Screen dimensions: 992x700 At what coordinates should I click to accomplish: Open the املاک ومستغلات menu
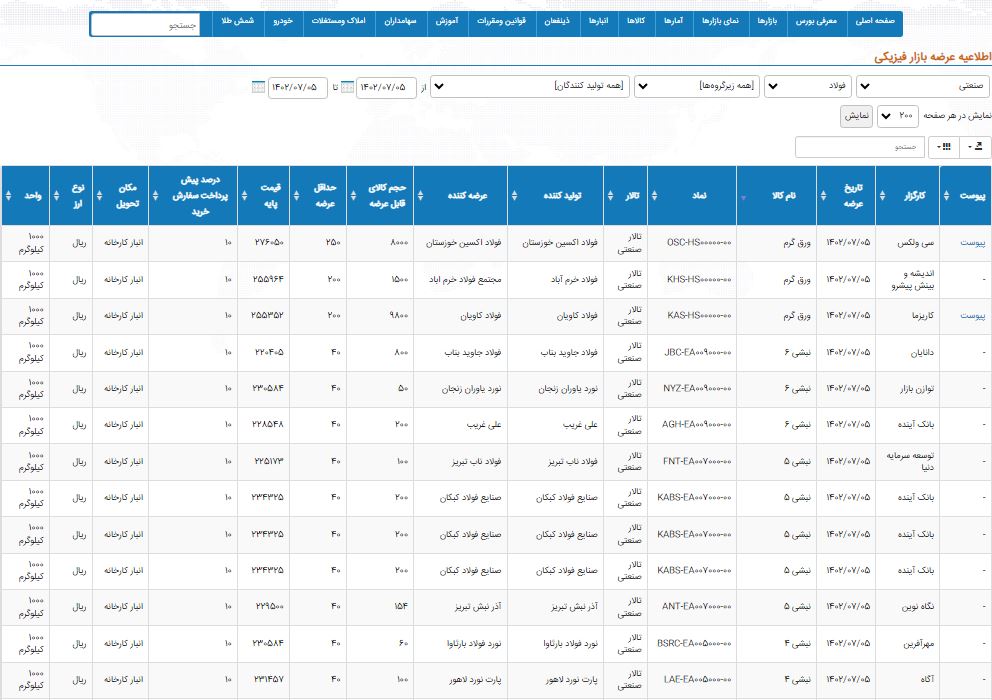pos(338,22)
